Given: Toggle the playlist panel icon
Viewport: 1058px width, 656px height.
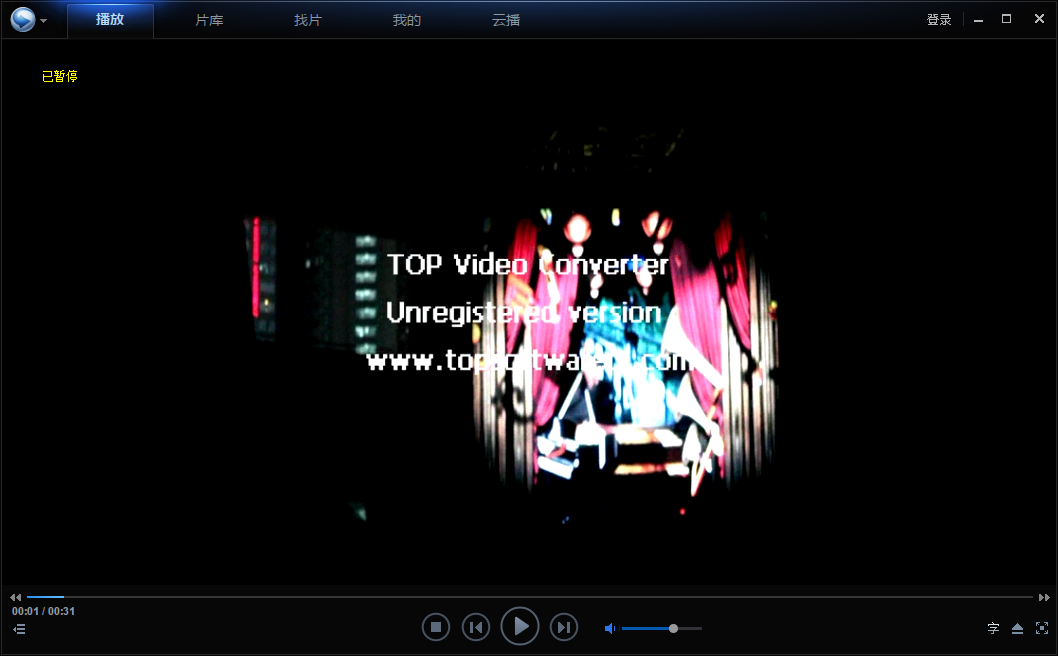Looking at the screenshot, I should 19,629.
